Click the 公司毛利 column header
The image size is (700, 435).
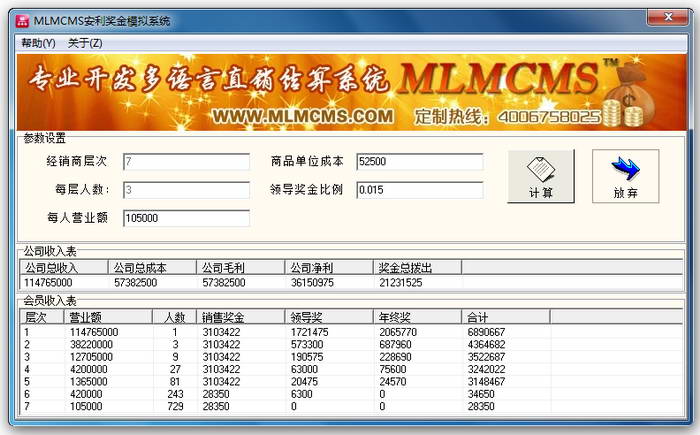(241, 268)
